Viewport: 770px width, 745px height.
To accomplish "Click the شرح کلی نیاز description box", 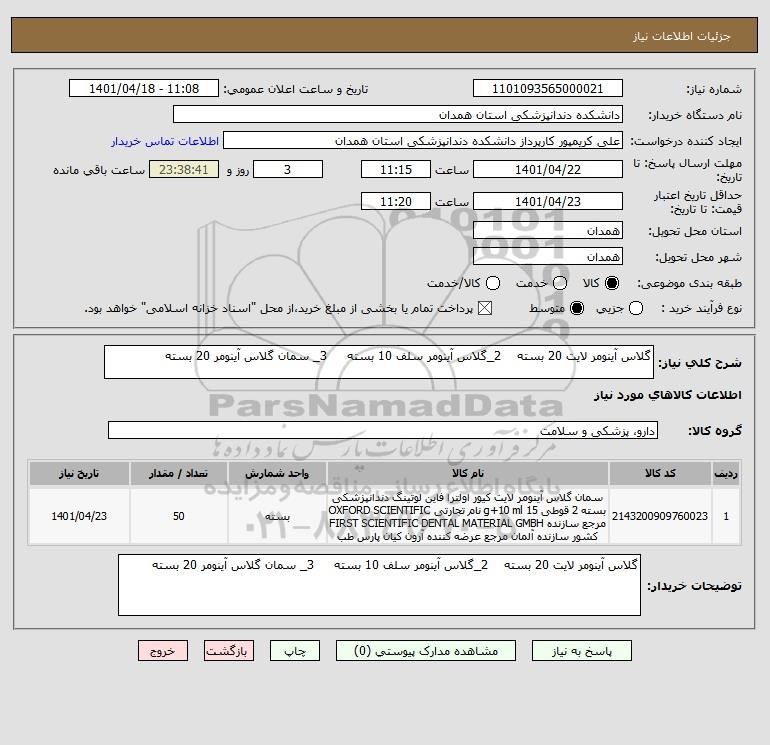I will [x=379, y=362].
